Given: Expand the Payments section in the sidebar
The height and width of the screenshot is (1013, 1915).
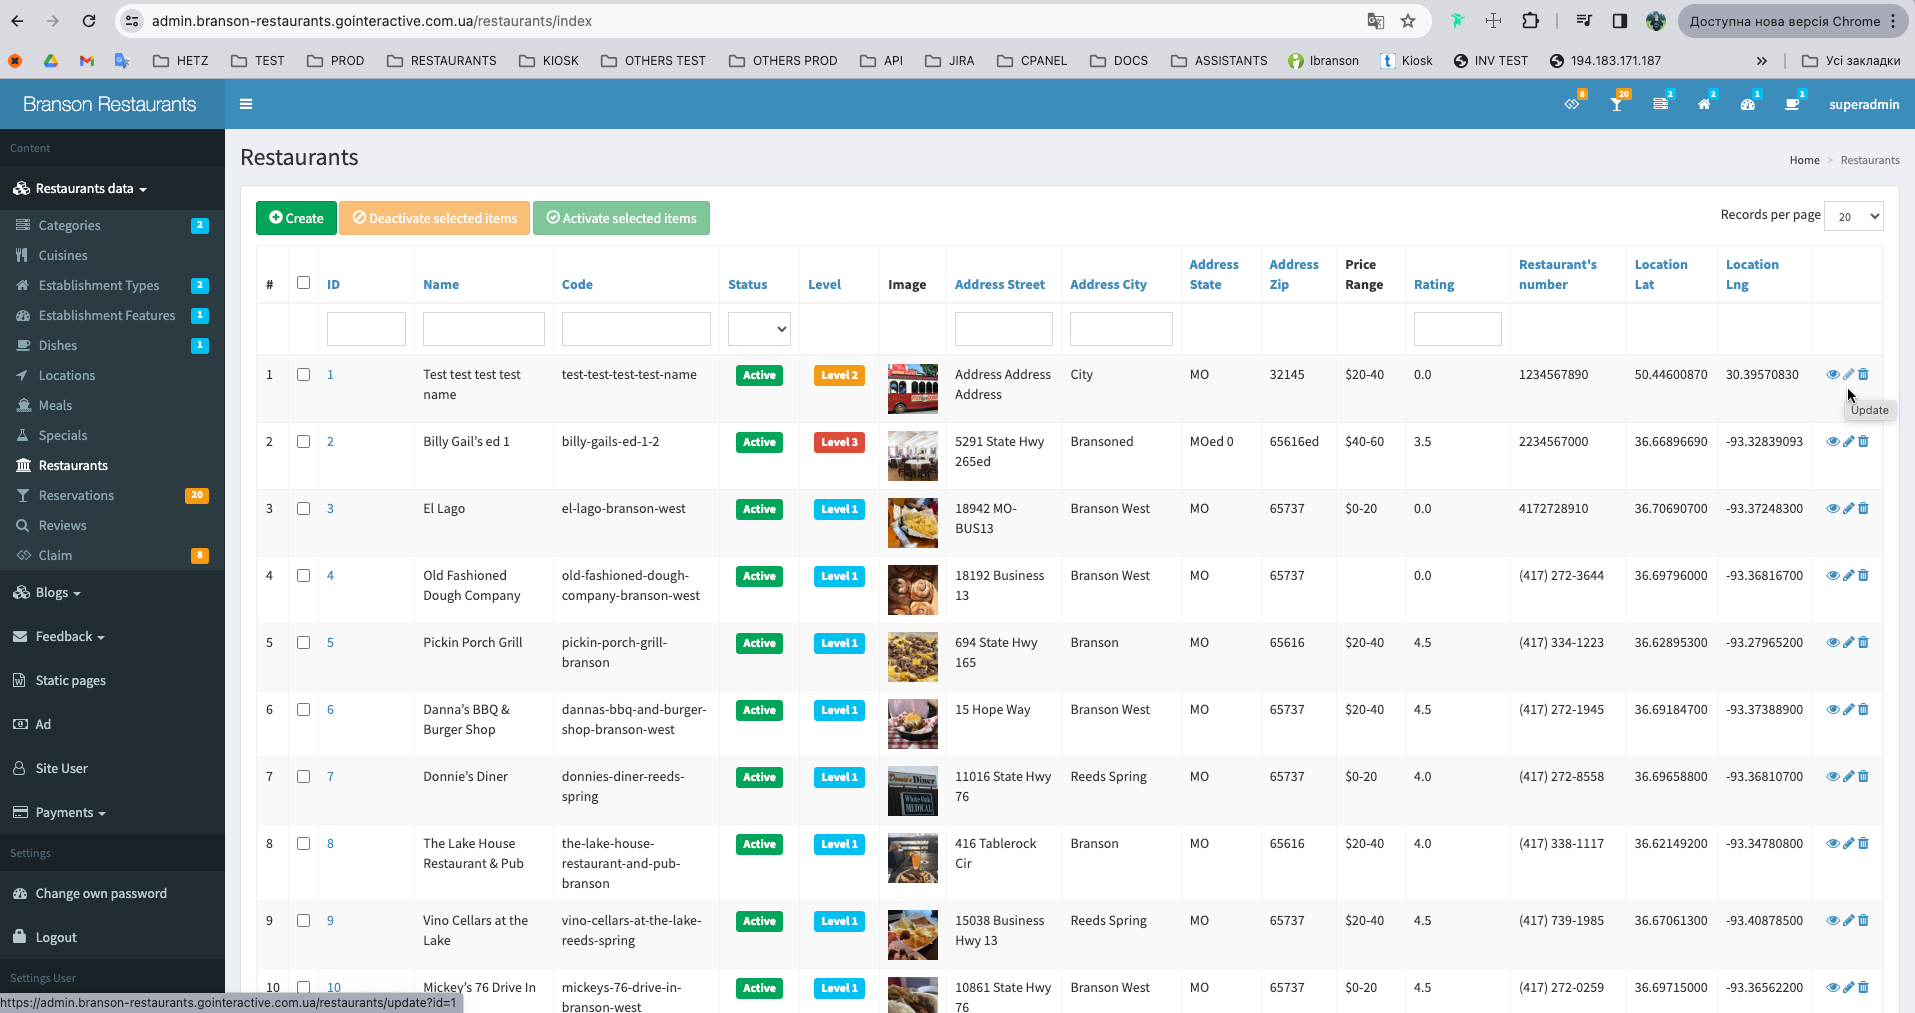Looking at the screenshot, I should tap(66, 812).
